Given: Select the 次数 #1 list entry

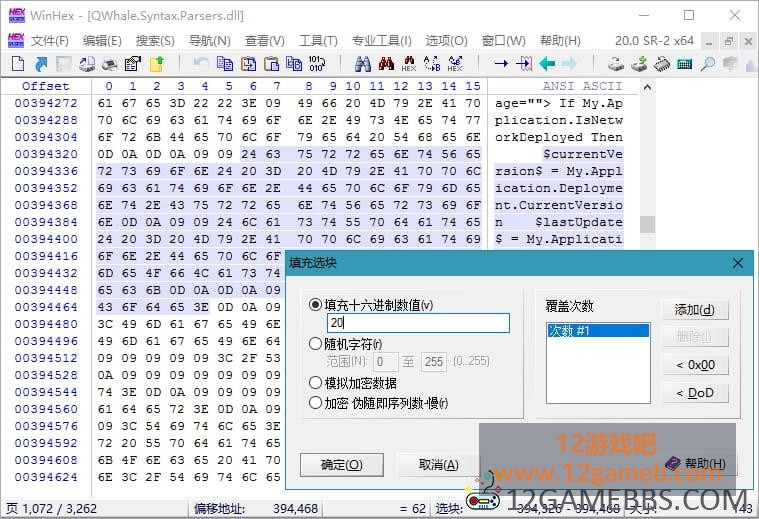Looking at the screenshot, I should click(598, 331).
